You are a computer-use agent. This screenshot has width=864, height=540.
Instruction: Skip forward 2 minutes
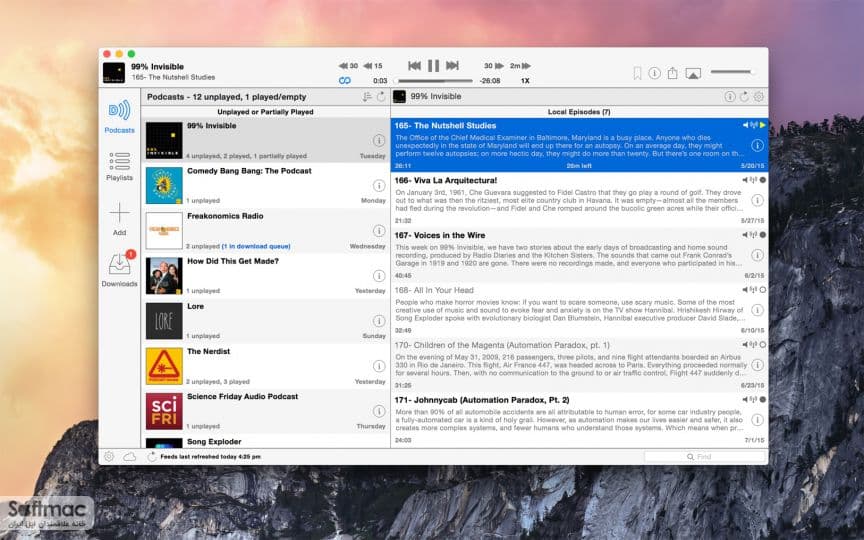[520, 66]
